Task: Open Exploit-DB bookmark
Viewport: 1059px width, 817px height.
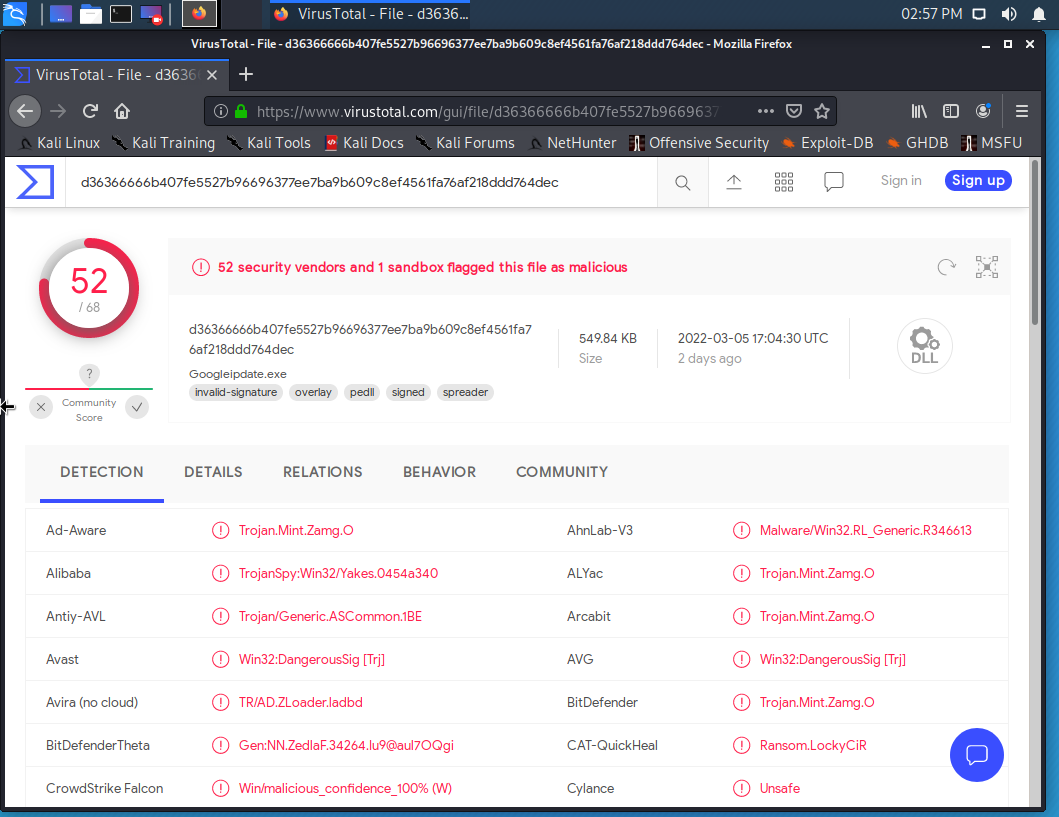Action: click(827, 143)
